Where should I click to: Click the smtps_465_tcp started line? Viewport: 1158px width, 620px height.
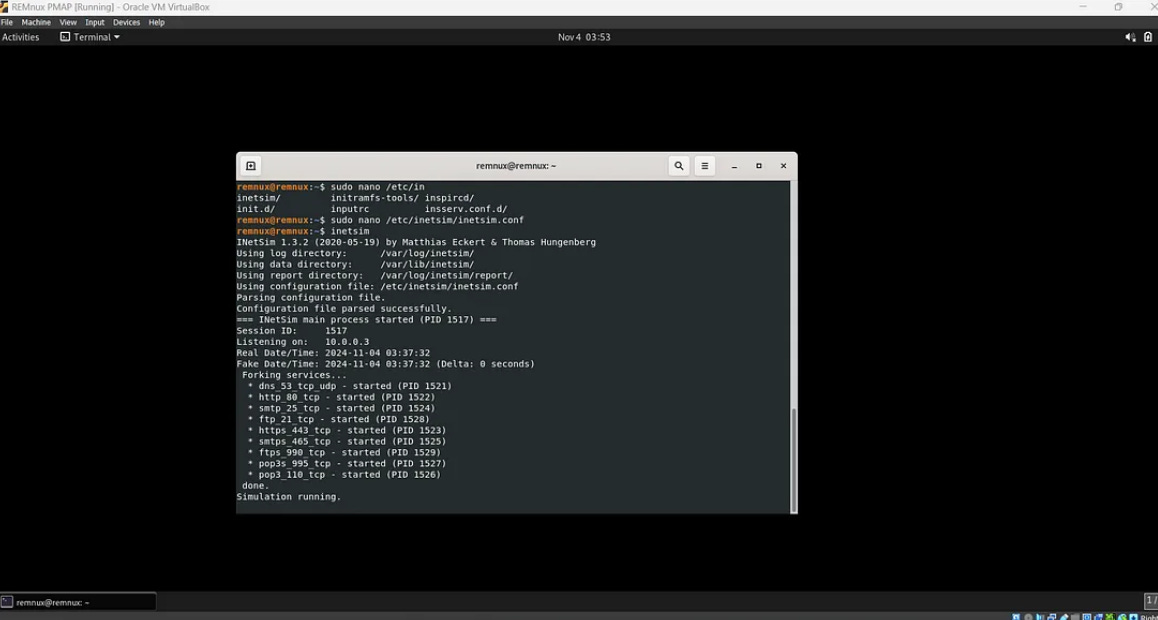[347, 441]
